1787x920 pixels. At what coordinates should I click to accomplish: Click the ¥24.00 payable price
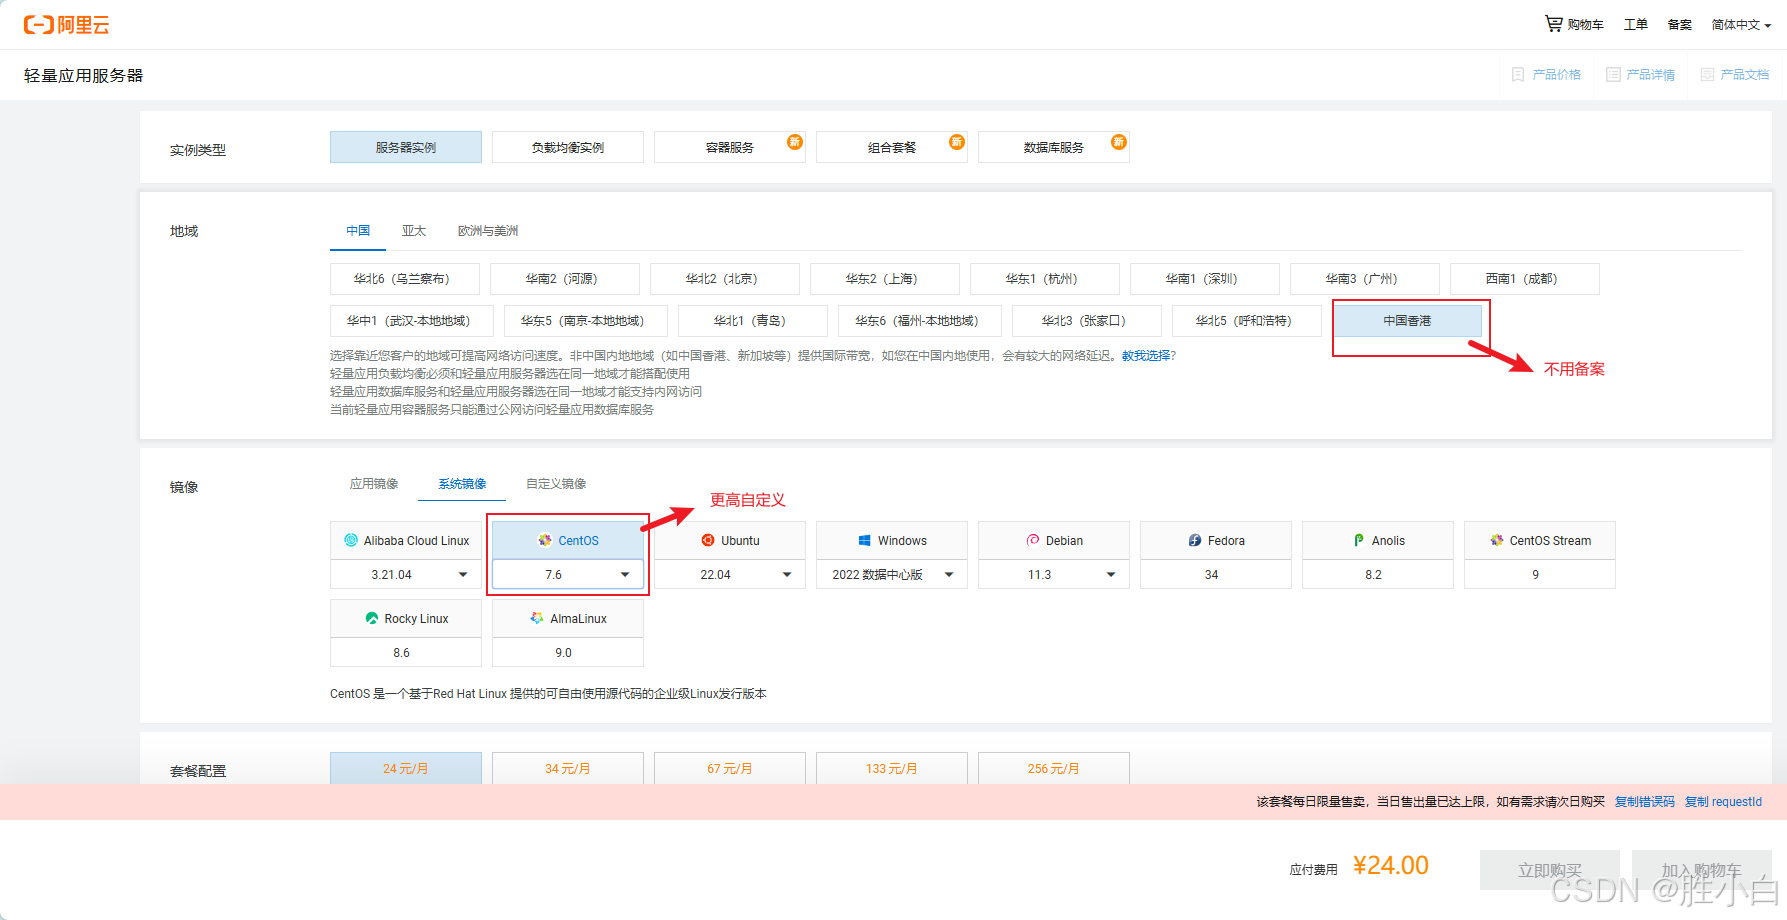coord(1391,866)
